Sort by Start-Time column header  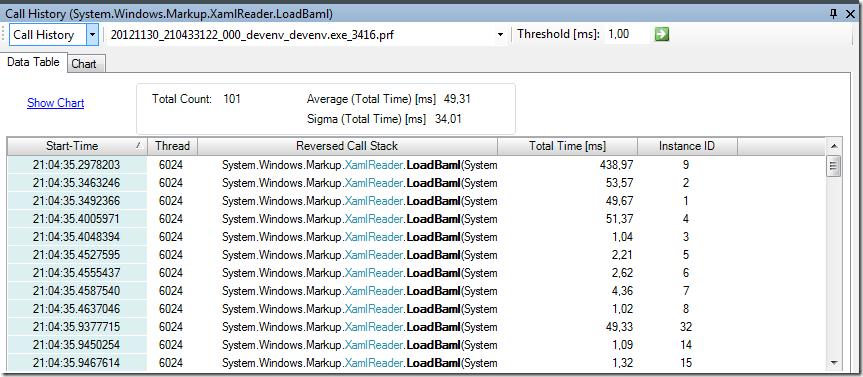[77, 146]
